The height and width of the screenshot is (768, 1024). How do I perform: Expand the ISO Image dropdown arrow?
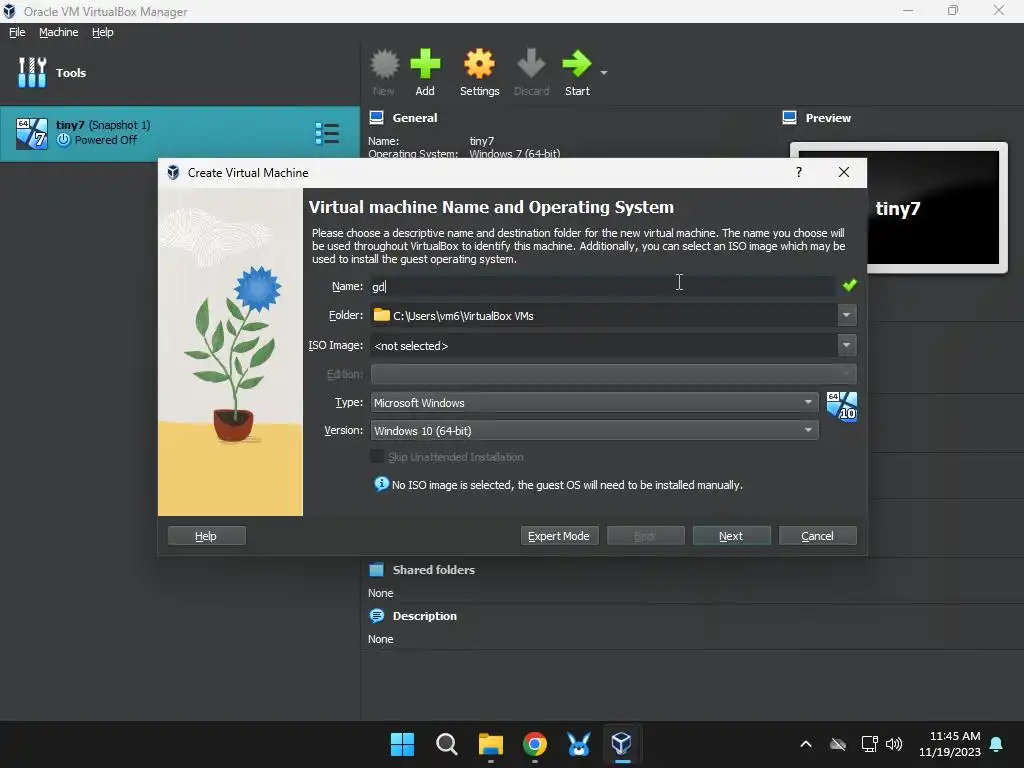click(x=846, y=345)
